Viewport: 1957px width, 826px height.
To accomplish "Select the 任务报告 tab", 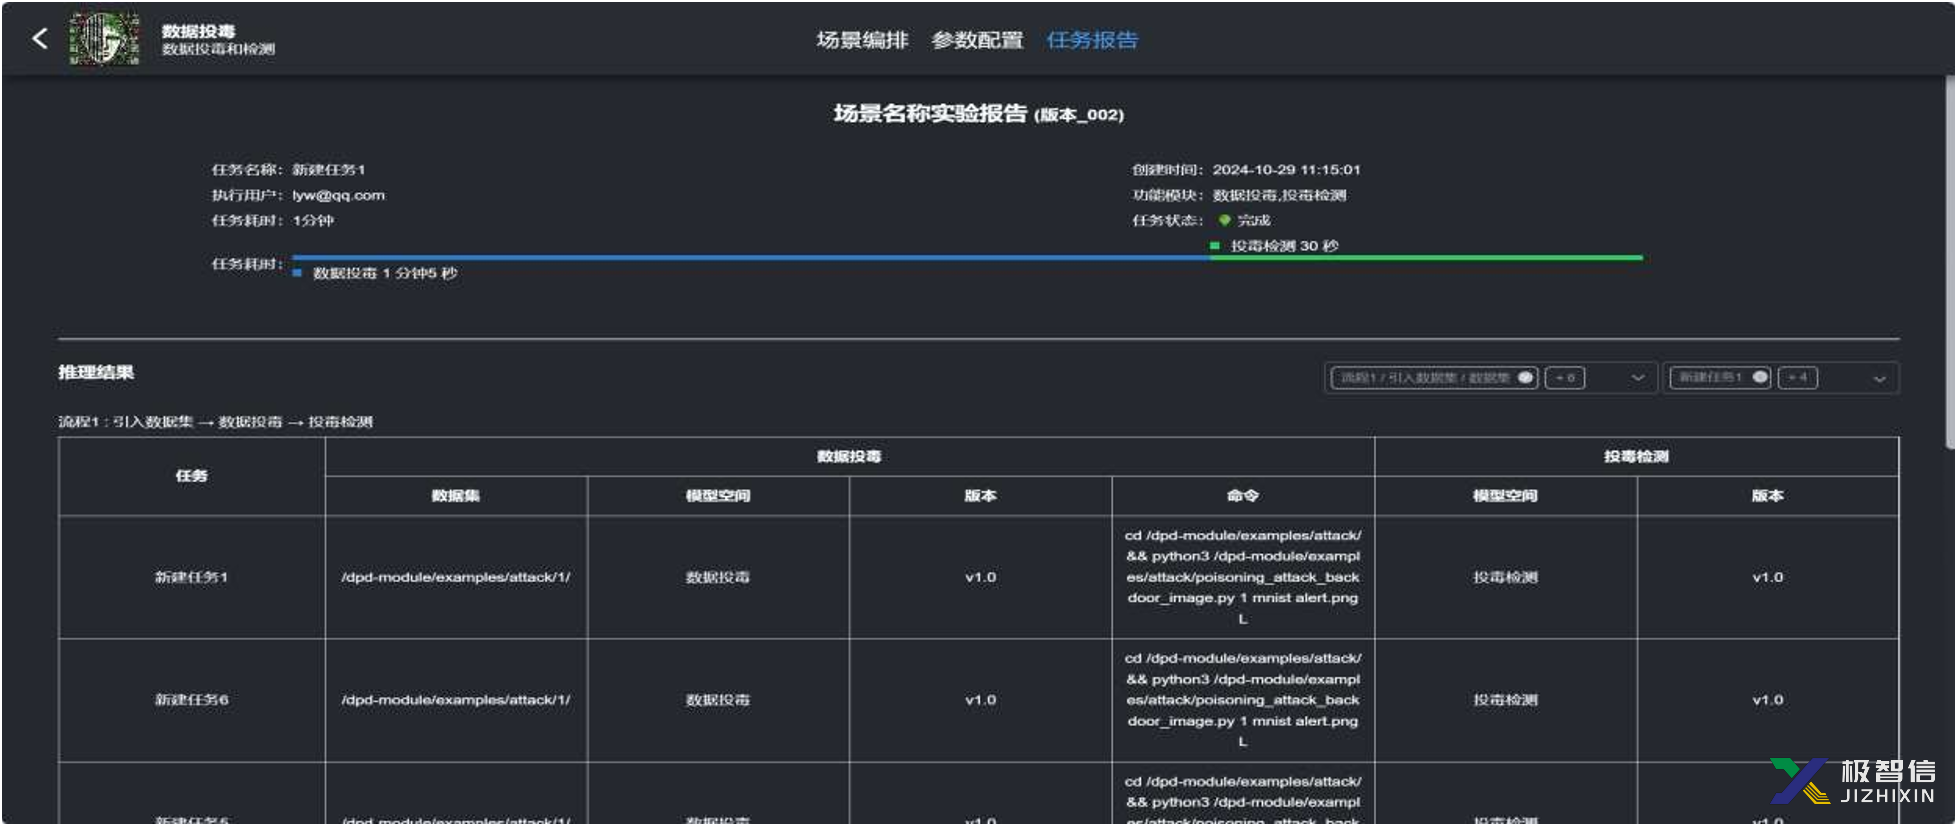I will pos(1092,40).
